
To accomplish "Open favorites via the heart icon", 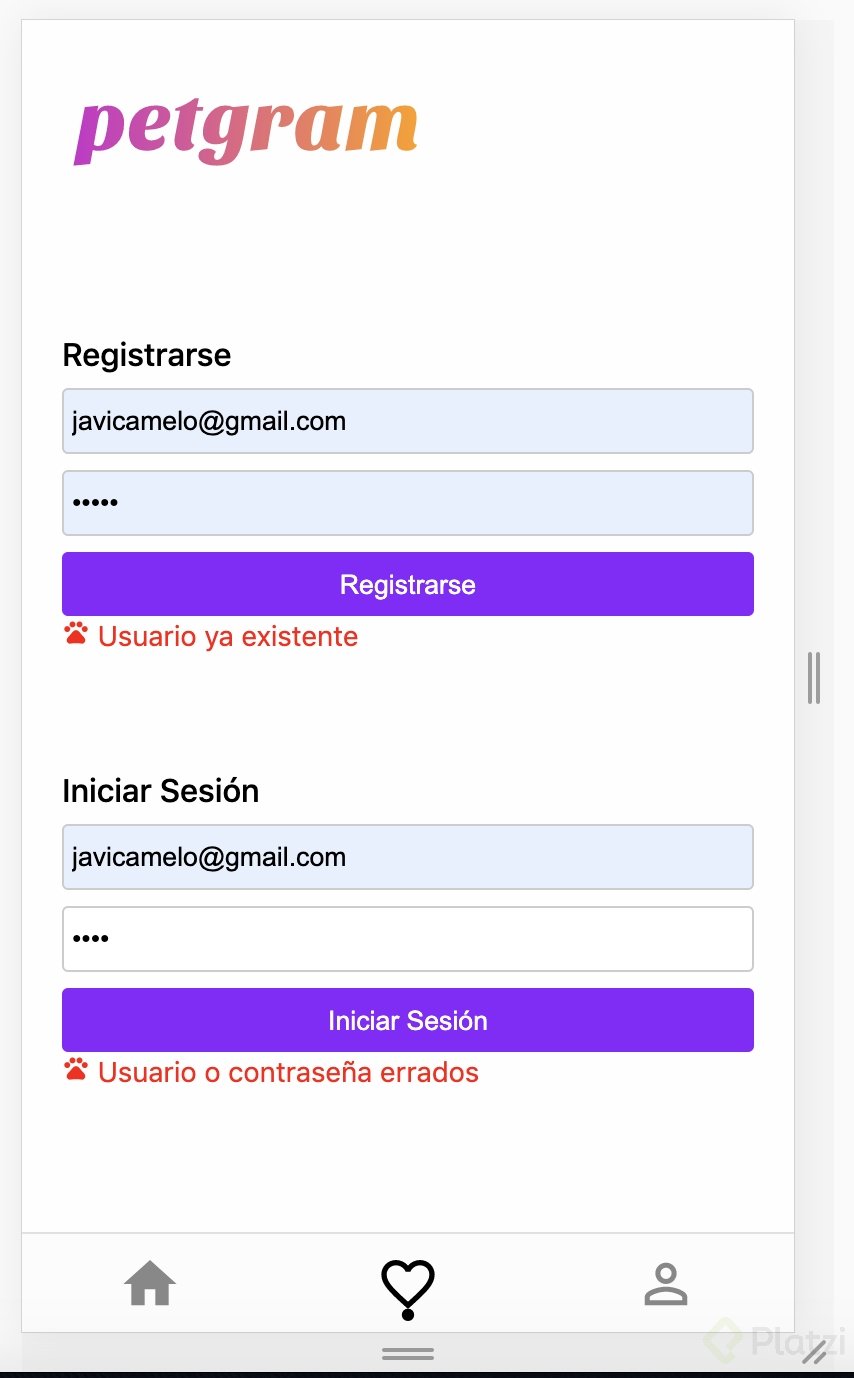I will coord(408,1286).
